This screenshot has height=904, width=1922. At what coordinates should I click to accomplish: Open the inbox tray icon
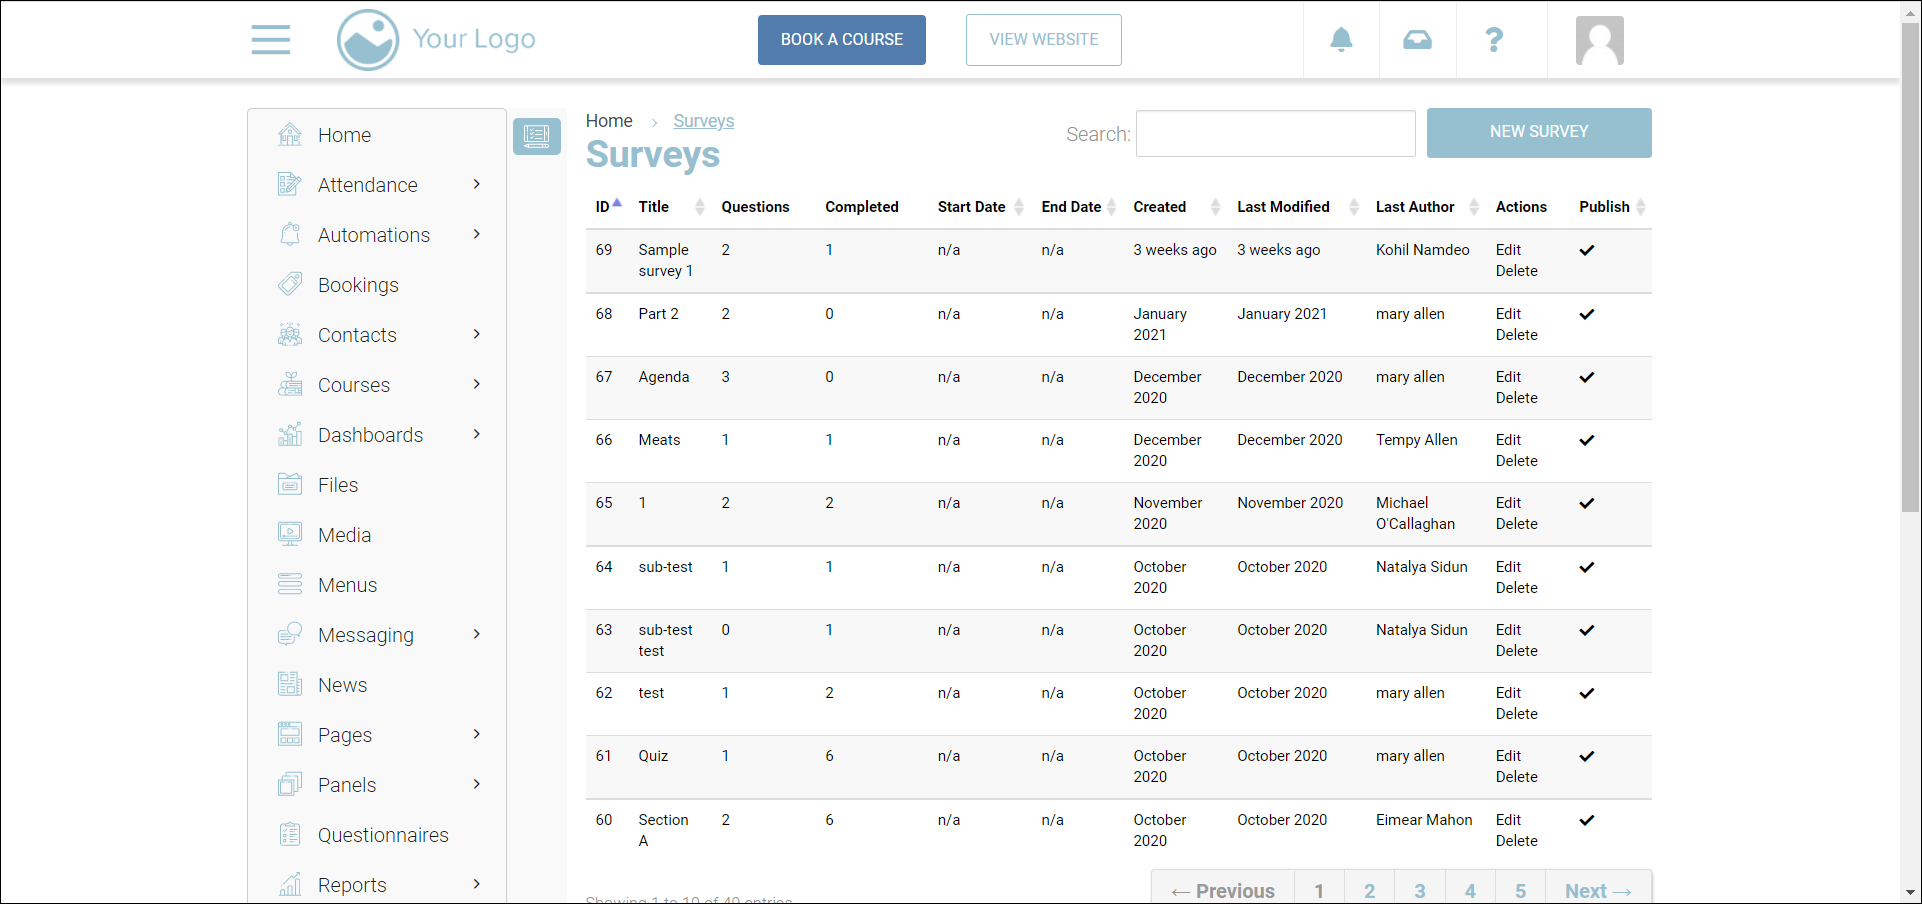(1417, 40)
